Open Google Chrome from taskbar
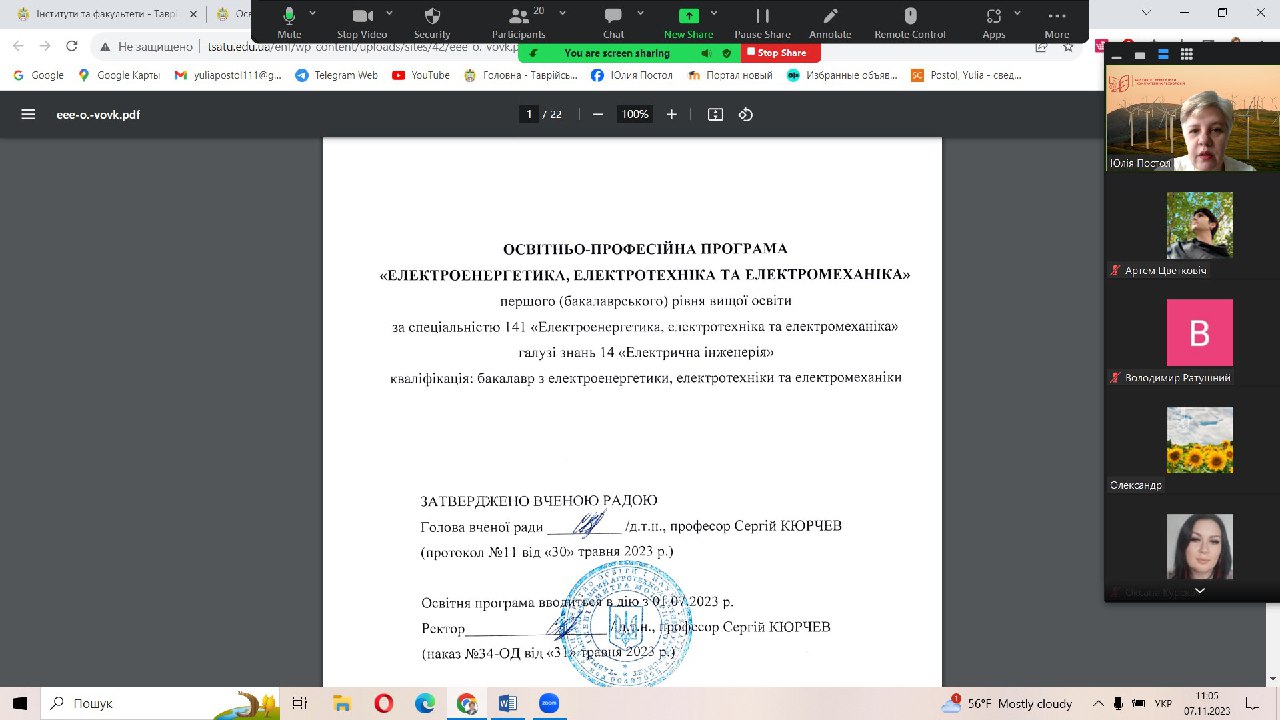The height and width of the screenshot is (720, 1280). pos(467,703)
